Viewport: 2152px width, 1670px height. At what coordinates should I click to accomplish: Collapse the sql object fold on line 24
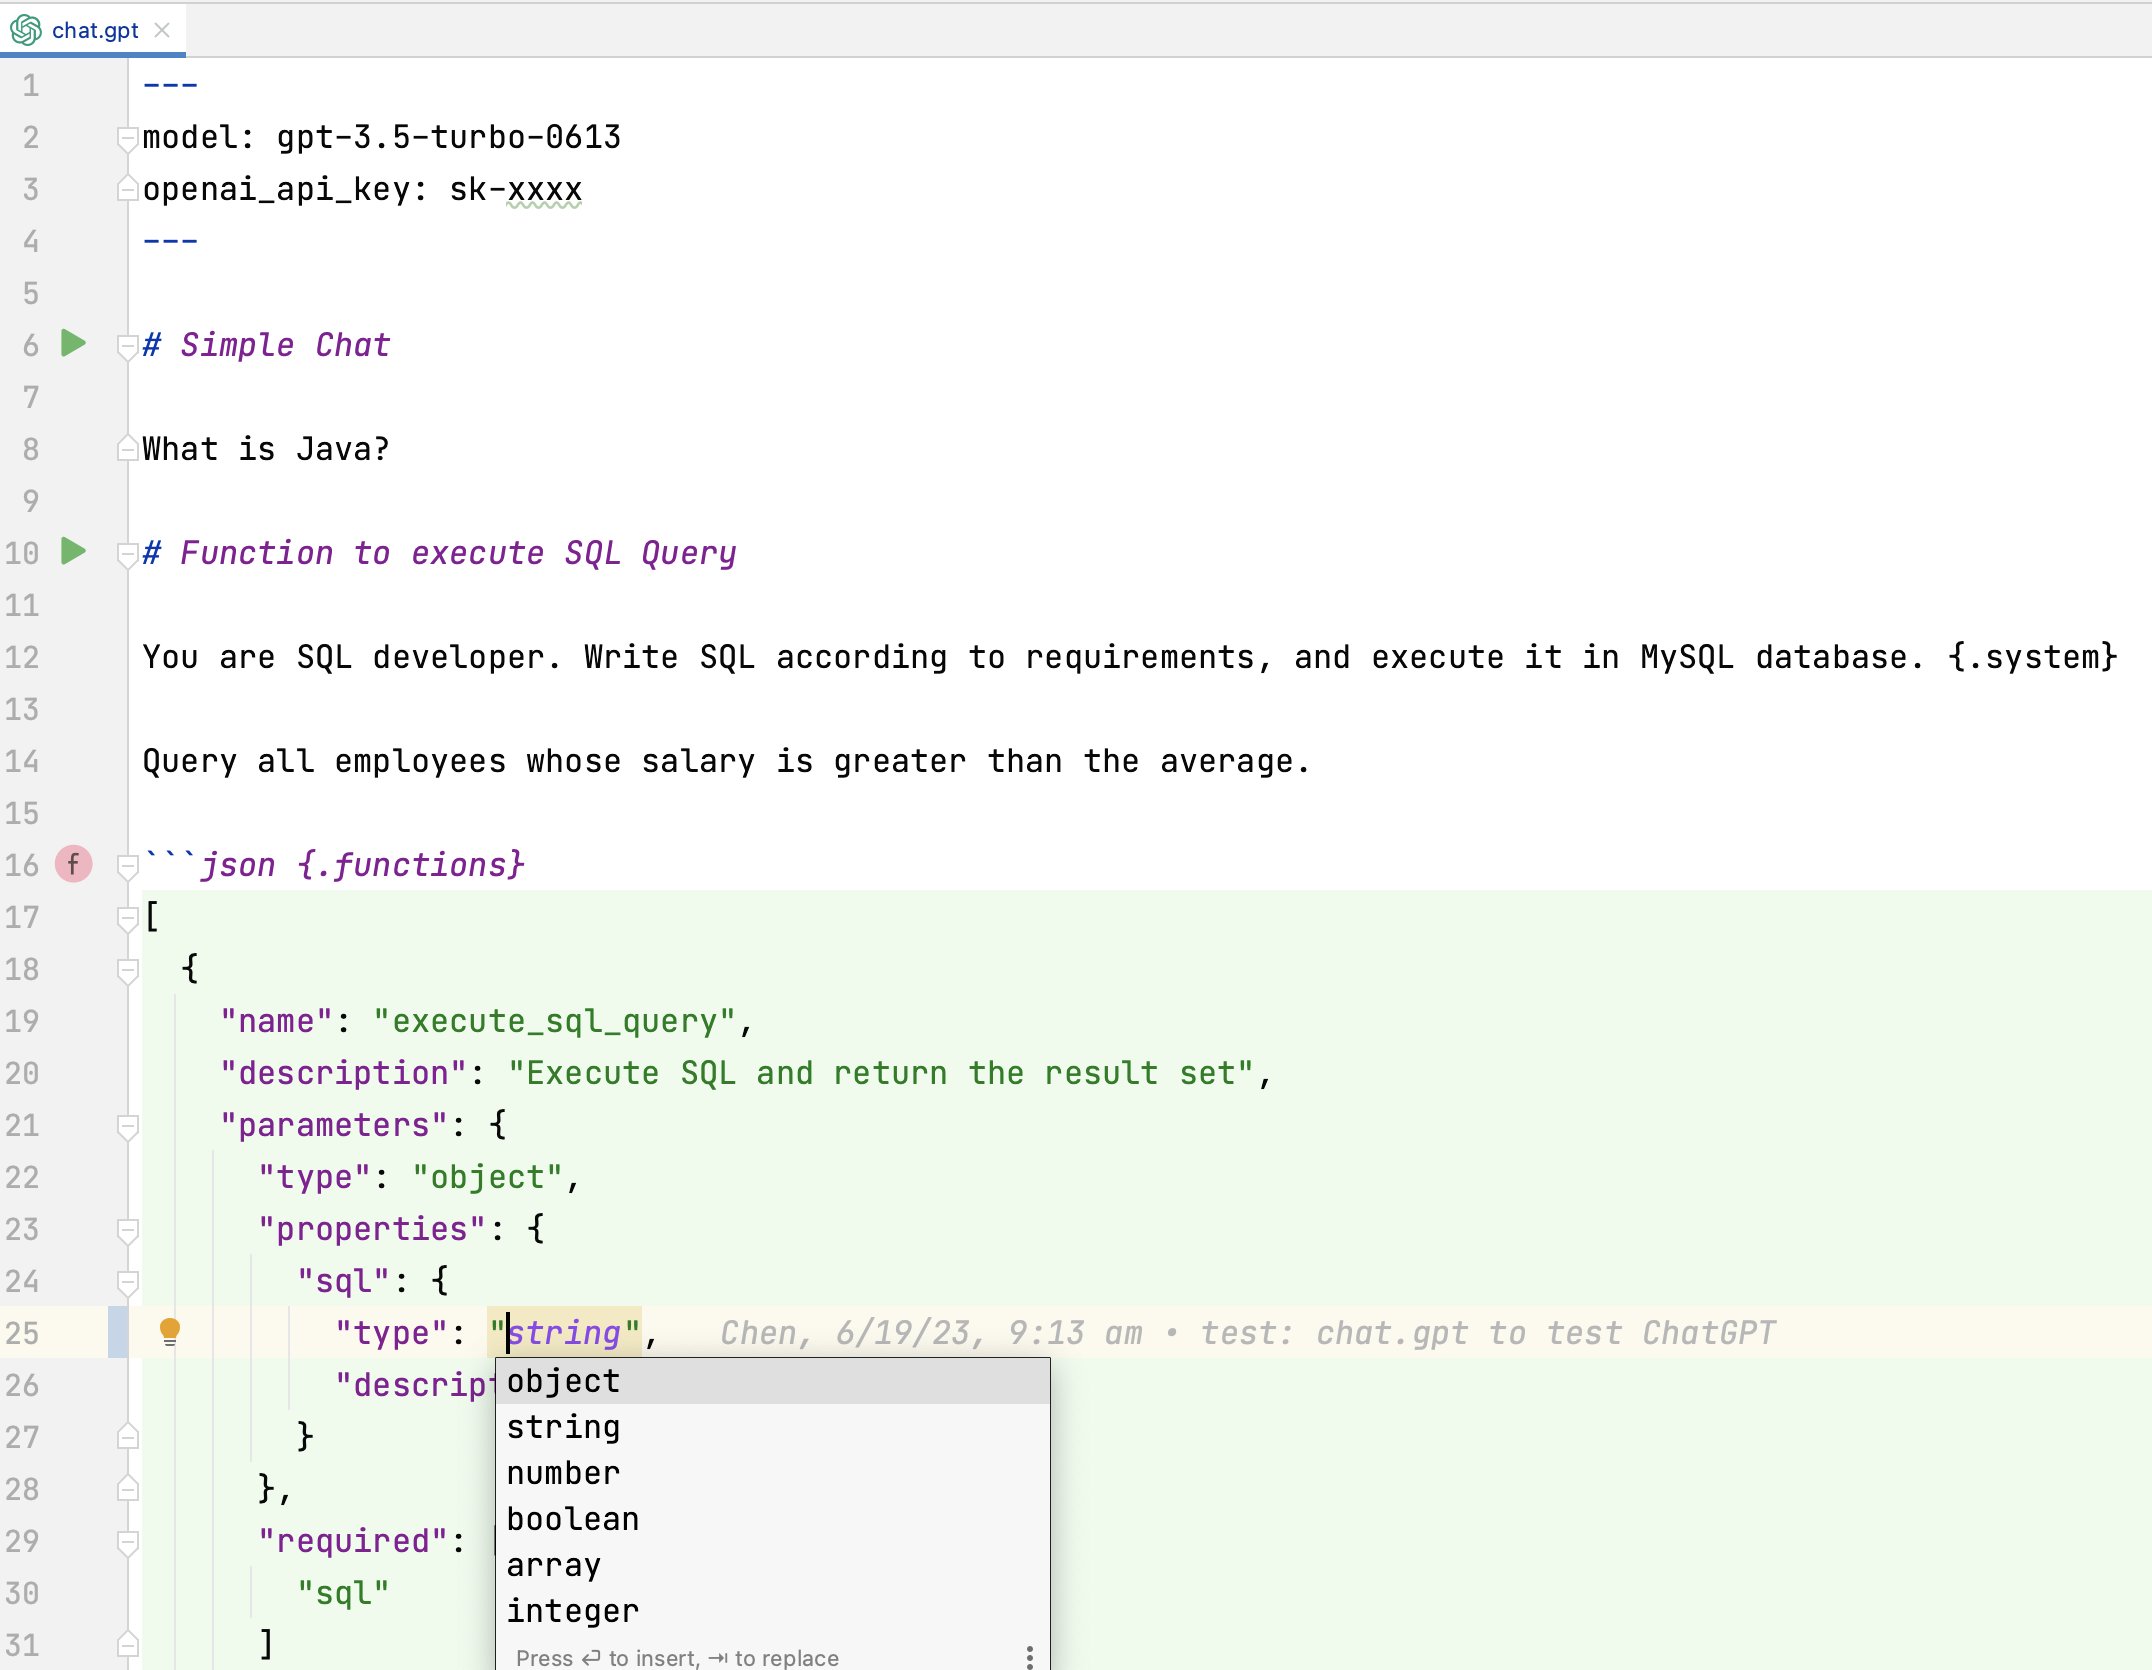coord(126,1281)
